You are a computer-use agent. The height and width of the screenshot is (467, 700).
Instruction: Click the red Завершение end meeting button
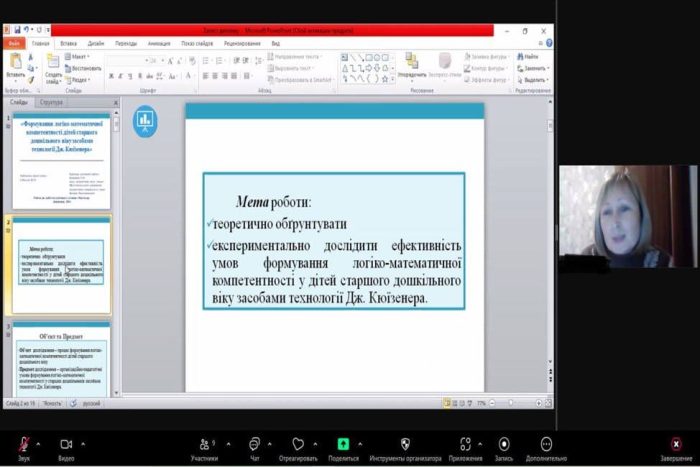675,443
